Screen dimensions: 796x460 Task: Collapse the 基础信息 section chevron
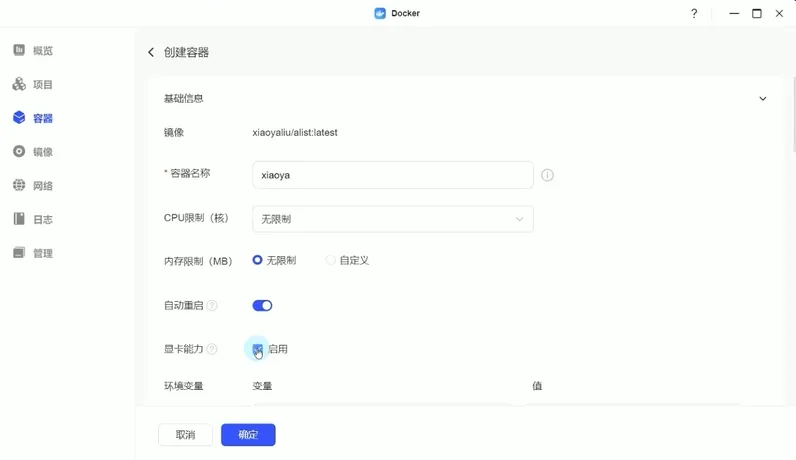click(x=763, y=99)
